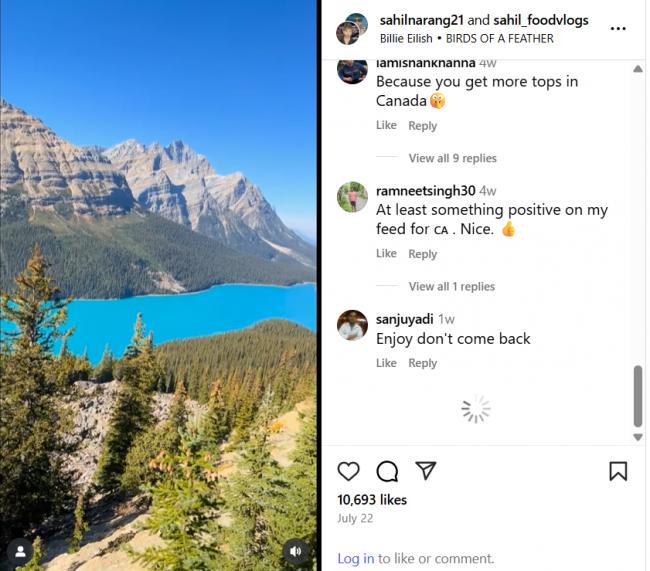Open the sahil_foodvlogs profile link
650x571 pixels.
pos(541,20)
